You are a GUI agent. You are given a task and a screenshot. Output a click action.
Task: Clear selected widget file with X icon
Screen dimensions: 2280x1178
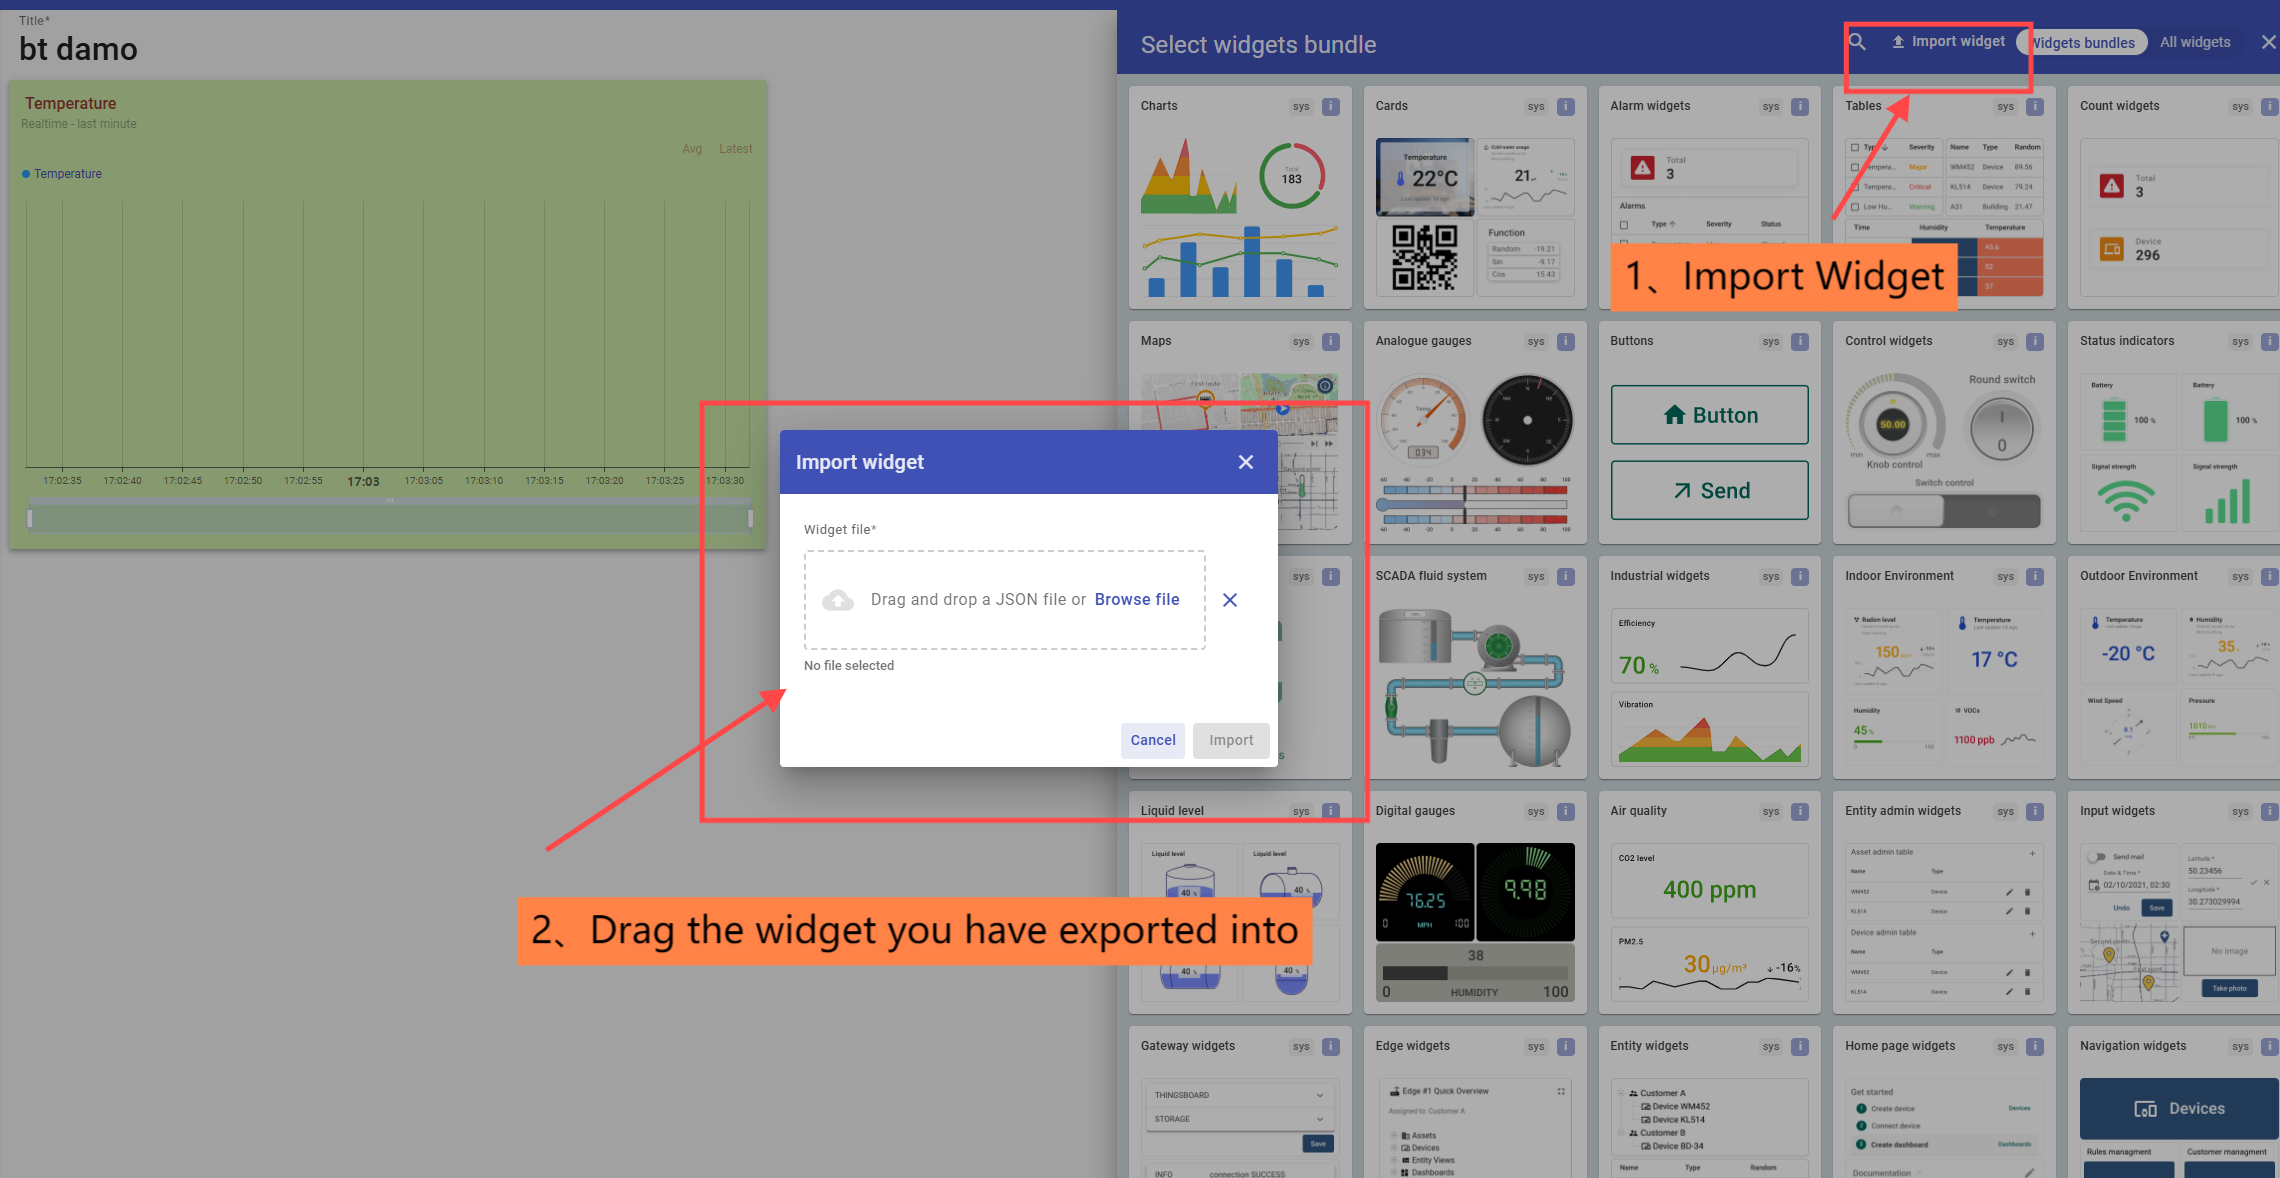click(x=1230, y=600)
